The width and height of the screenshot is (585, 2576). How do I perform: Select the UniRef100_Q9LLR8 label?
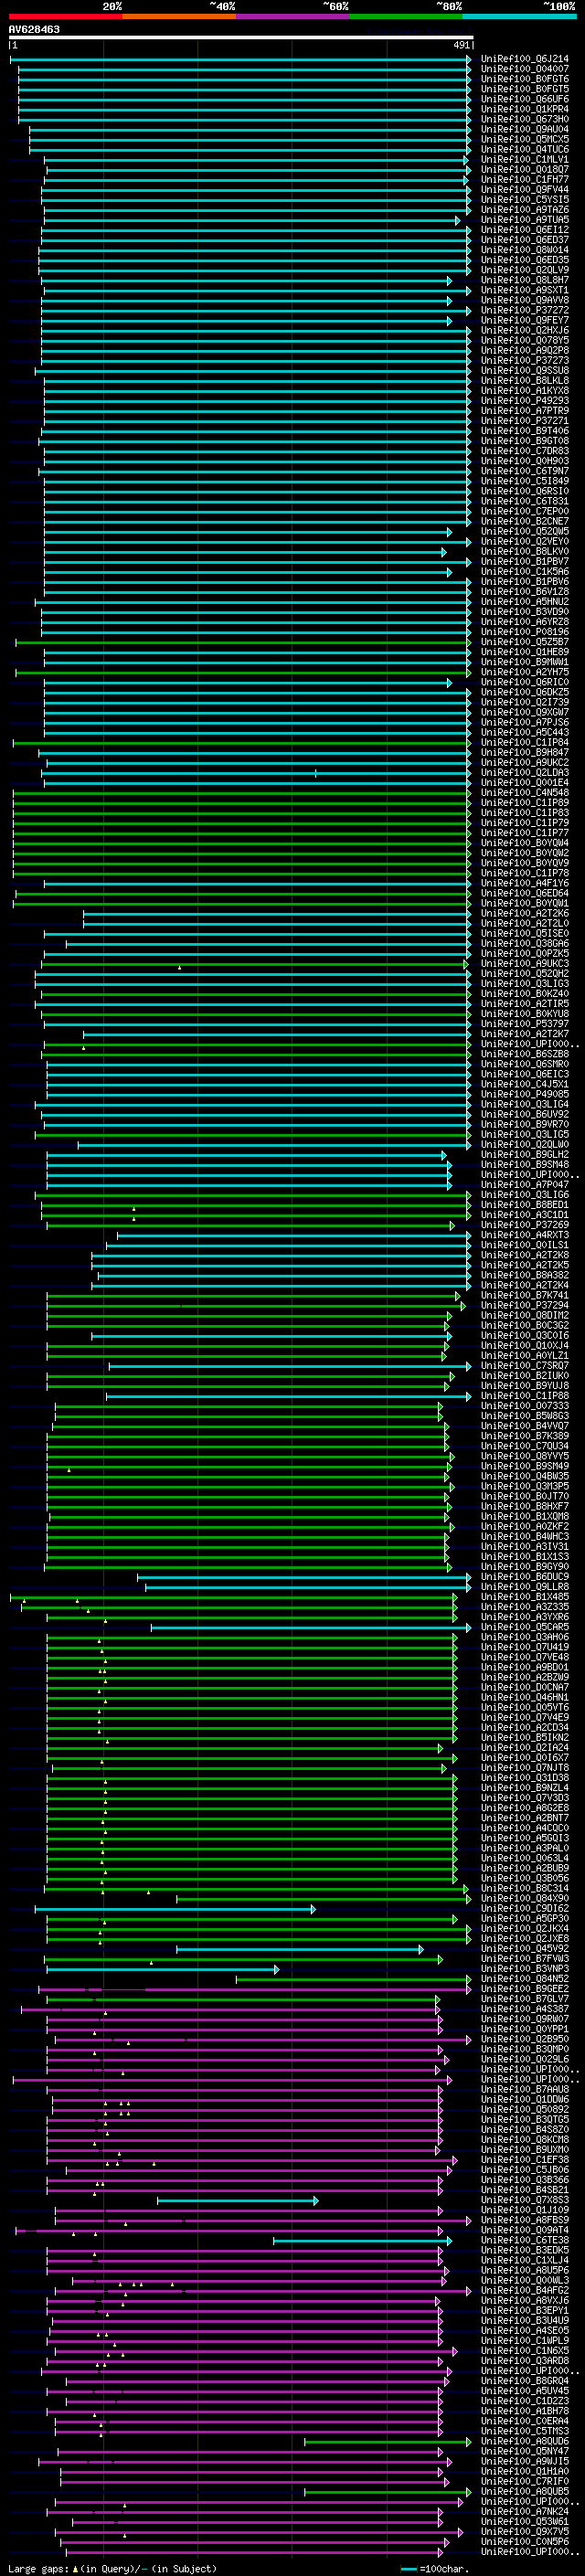525,1587
